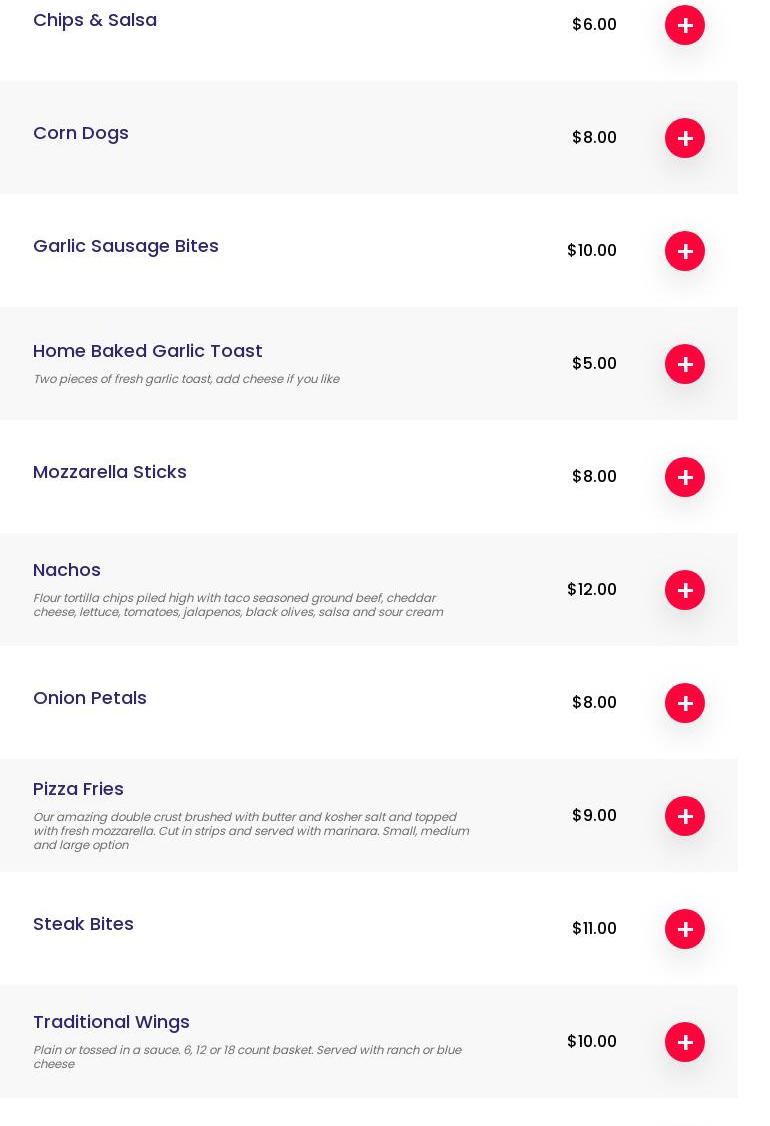Add Steak Bites using plus icon

tap(685, 929)
